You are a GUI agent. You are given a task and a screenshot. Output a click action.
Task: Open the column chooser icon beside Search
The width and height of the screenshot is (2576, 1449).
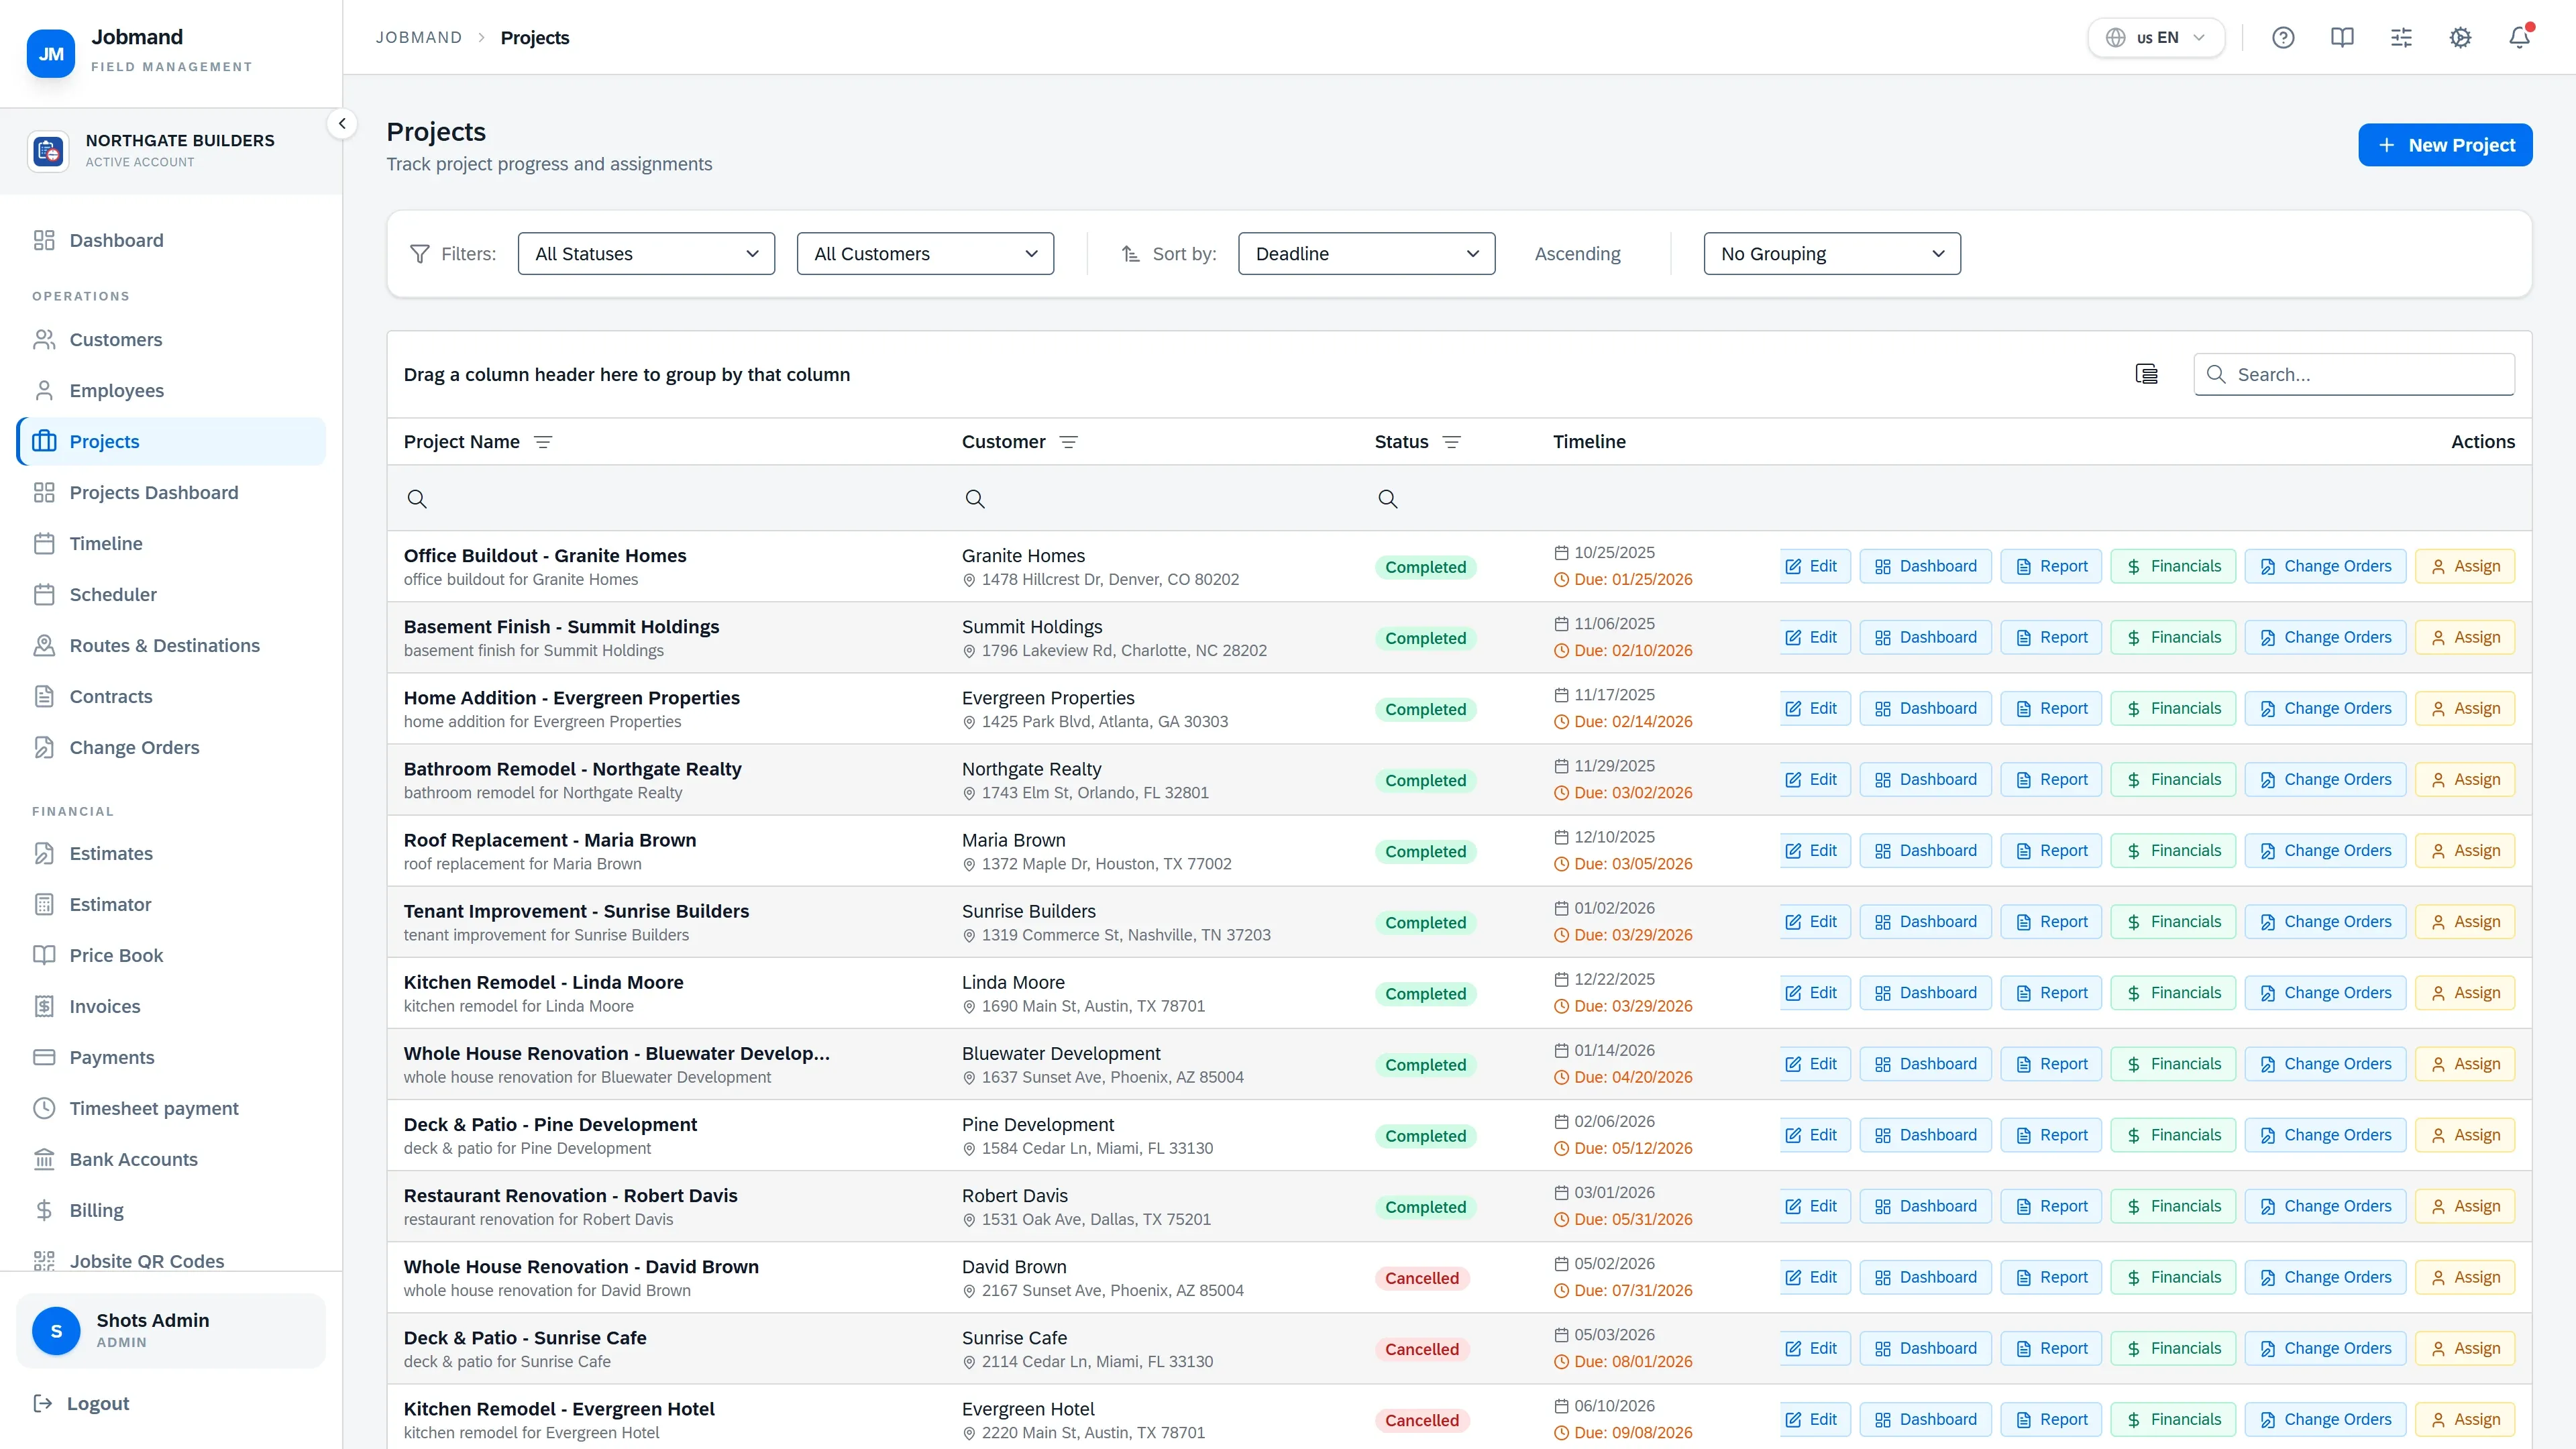pos(2146,374)
